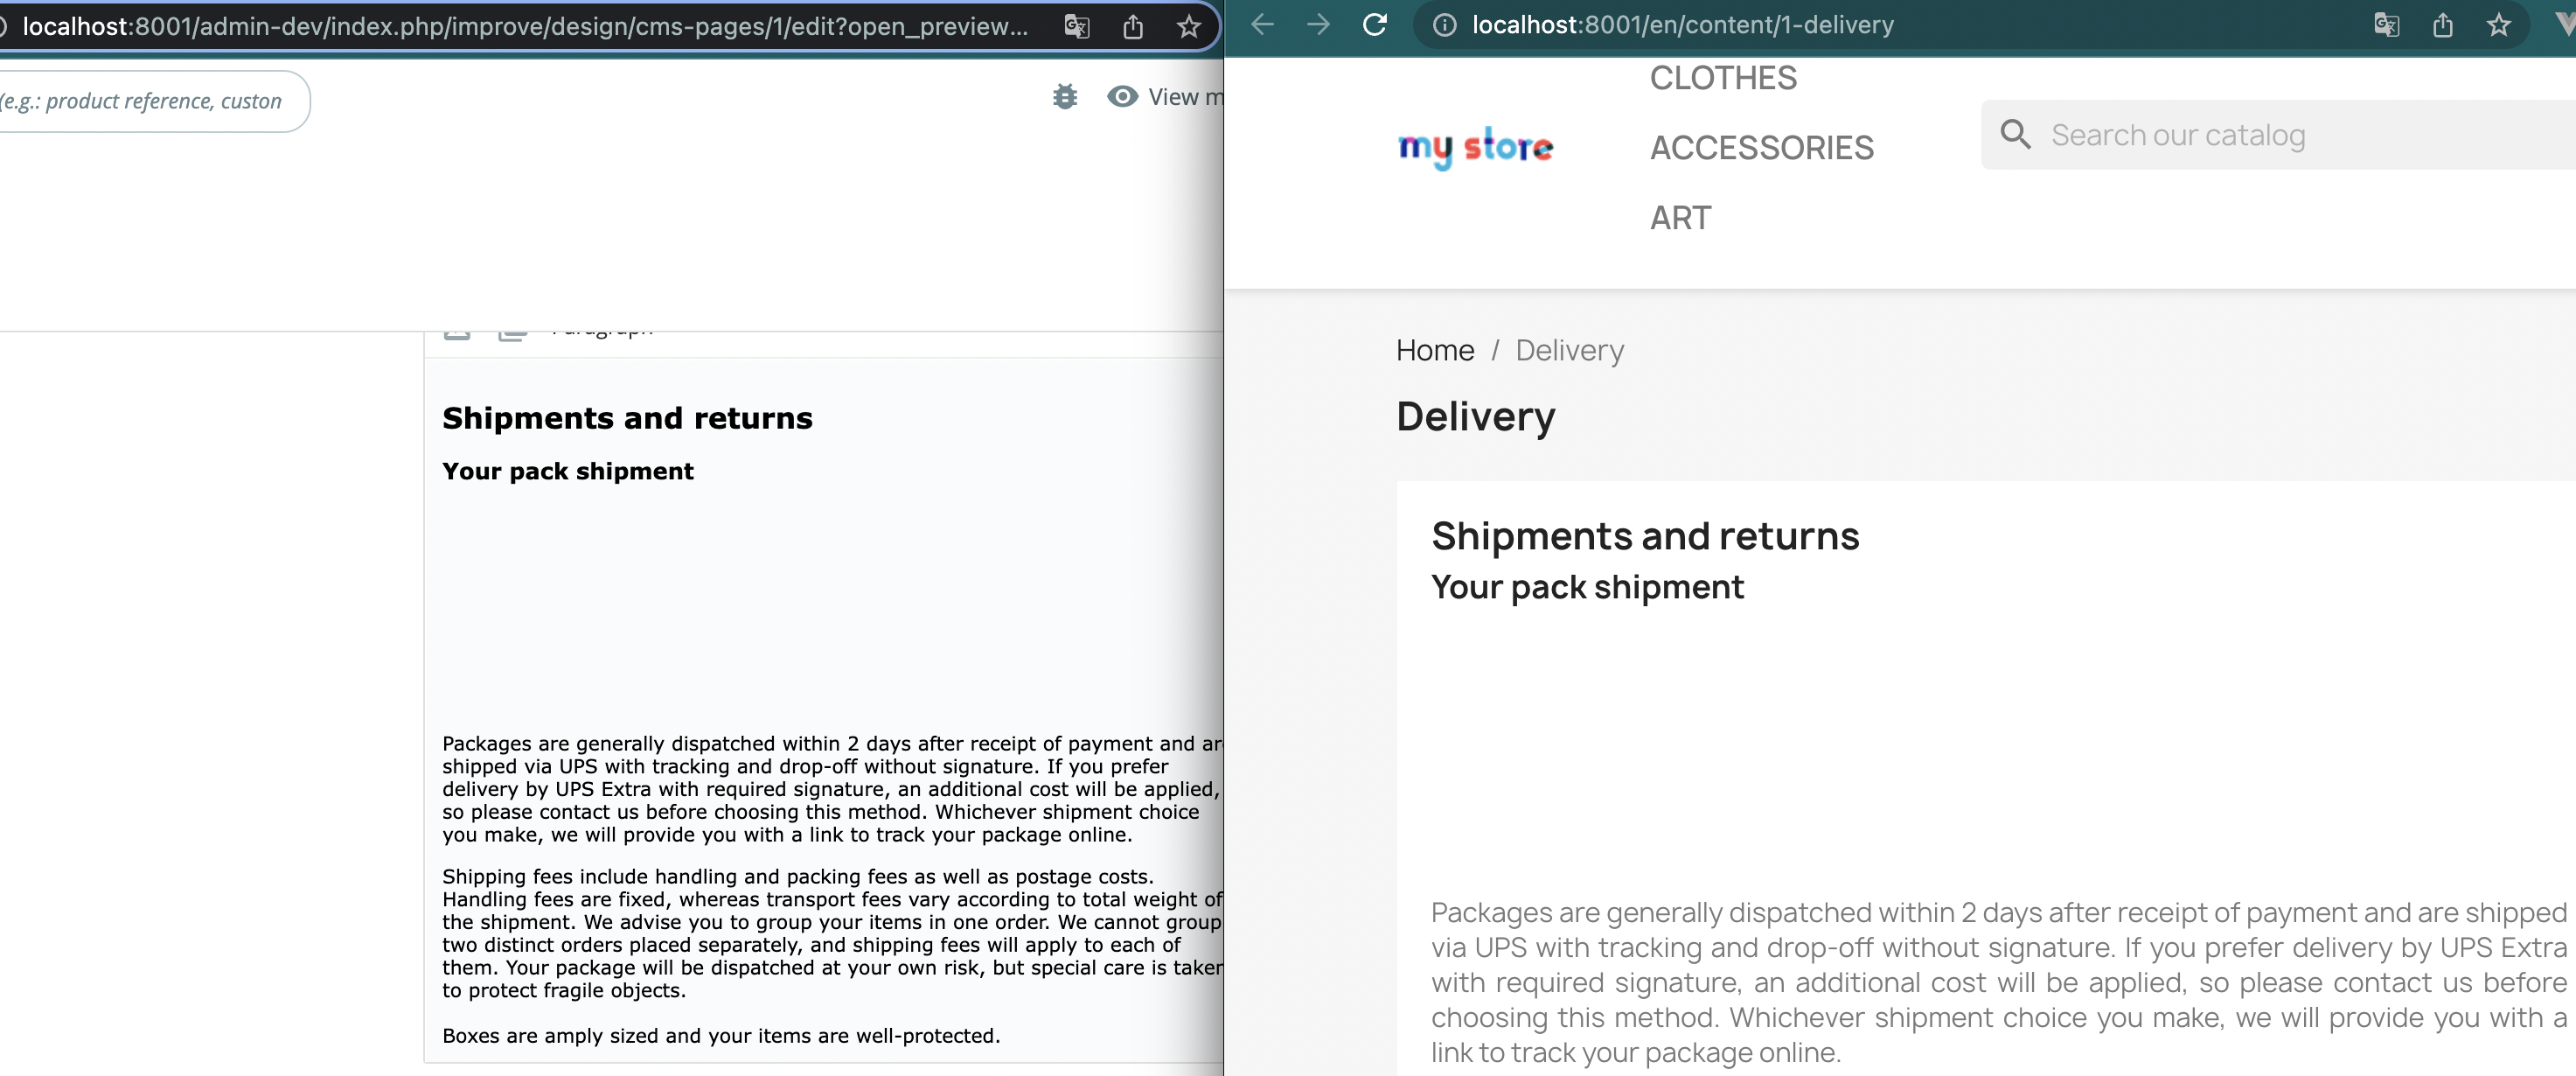Click the share icon in the admin toolbar
The image size is (2576, 1076).
click(1132, 27)
